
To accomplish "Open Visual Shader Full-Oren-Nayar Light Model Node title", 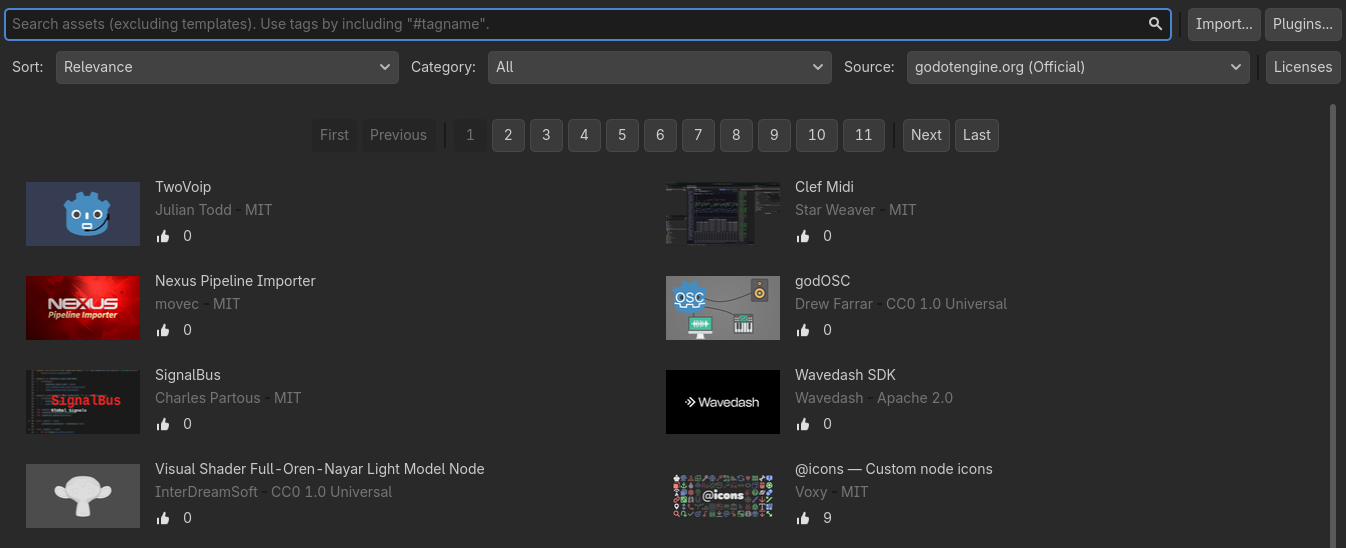I will coord(320,469).
